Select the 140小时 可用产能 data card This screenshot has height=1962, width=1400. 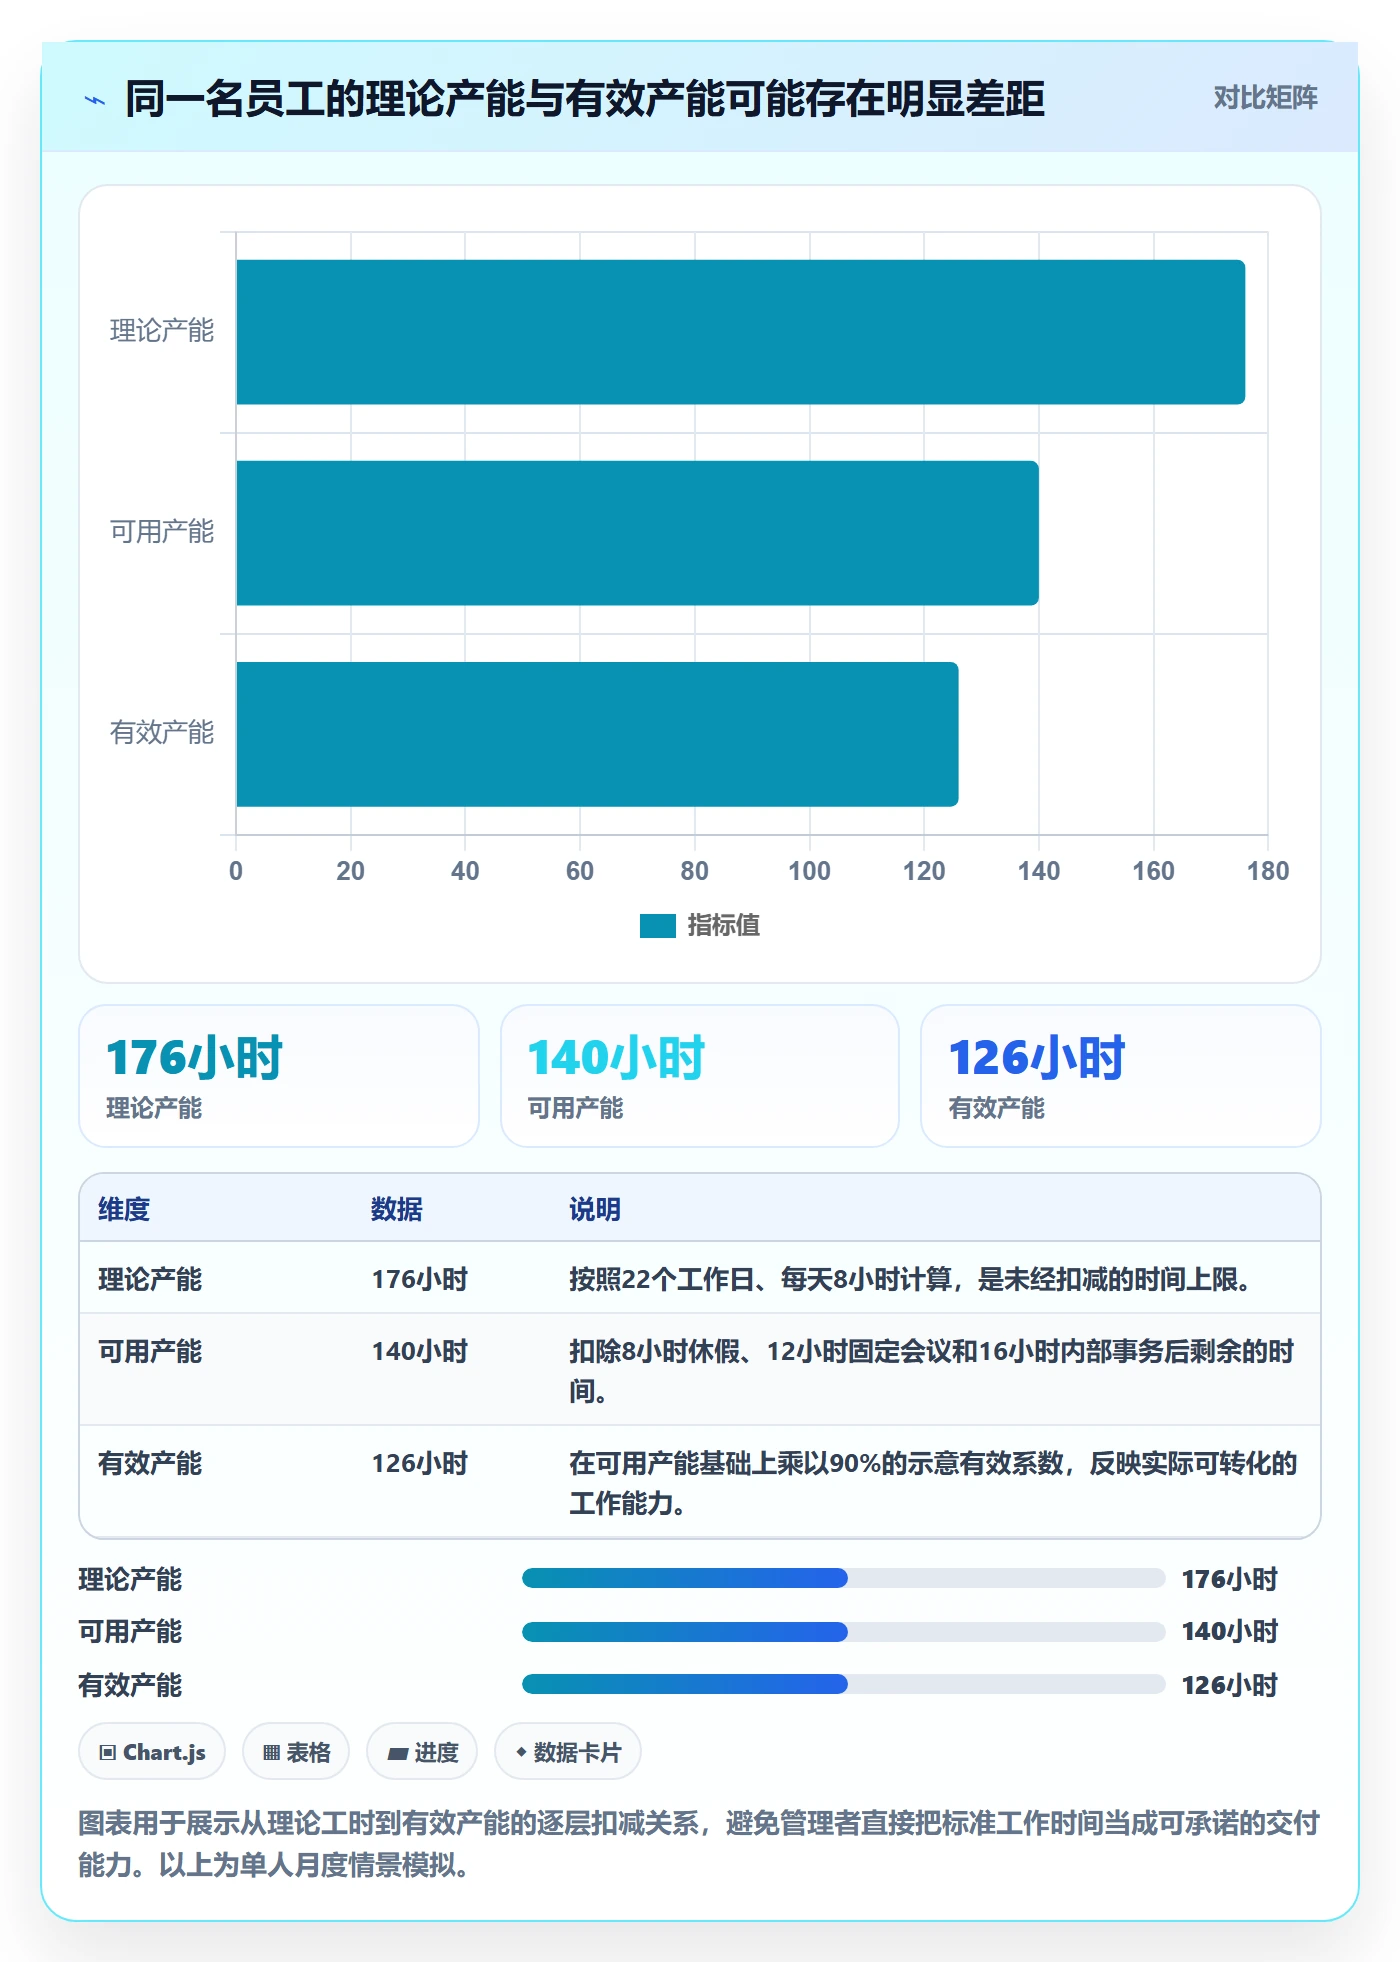click(x=700, y=1076)
